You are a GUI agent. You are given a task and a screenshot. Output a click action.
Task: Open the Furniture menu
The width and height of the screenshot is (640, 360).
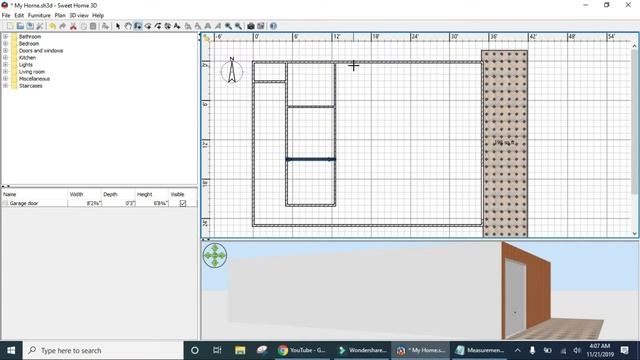tap(39, 16)
